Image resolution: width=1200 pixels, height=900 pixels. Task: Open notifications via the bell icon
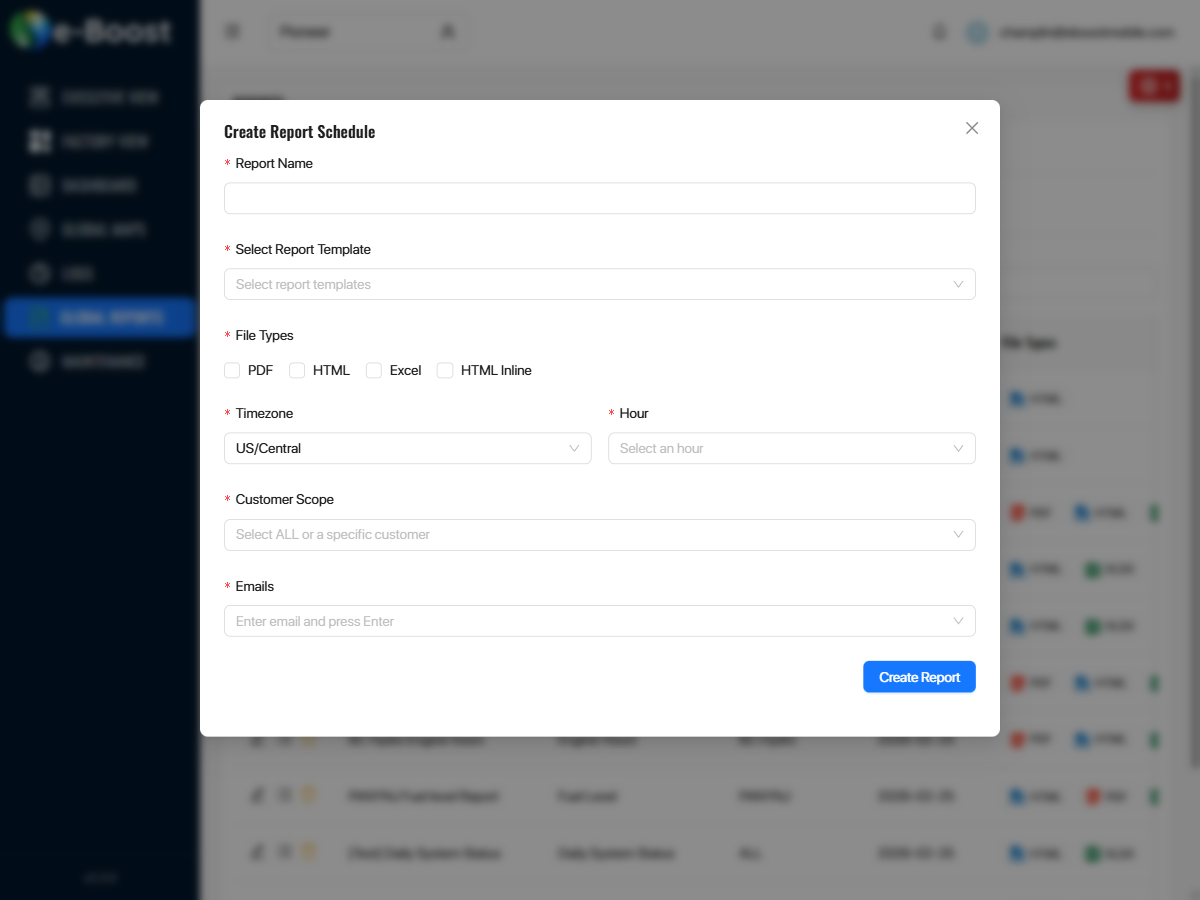coord(938,31)
